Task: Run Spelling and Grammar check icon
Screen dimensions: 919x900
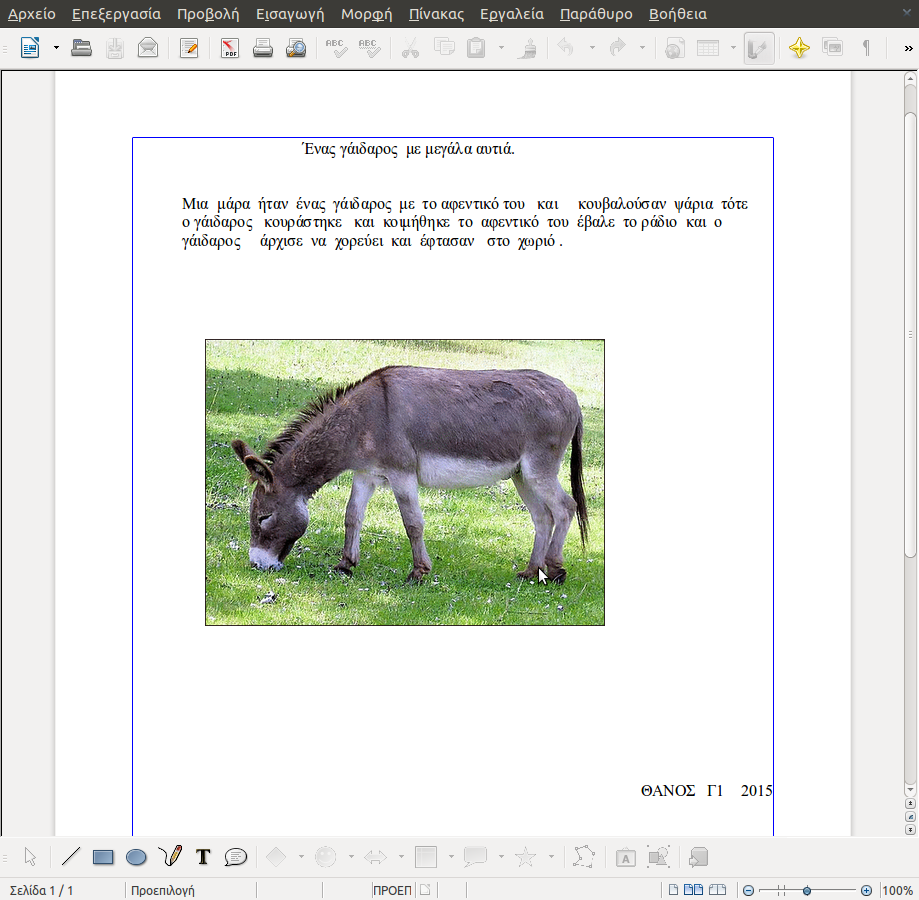Action: 336,47
